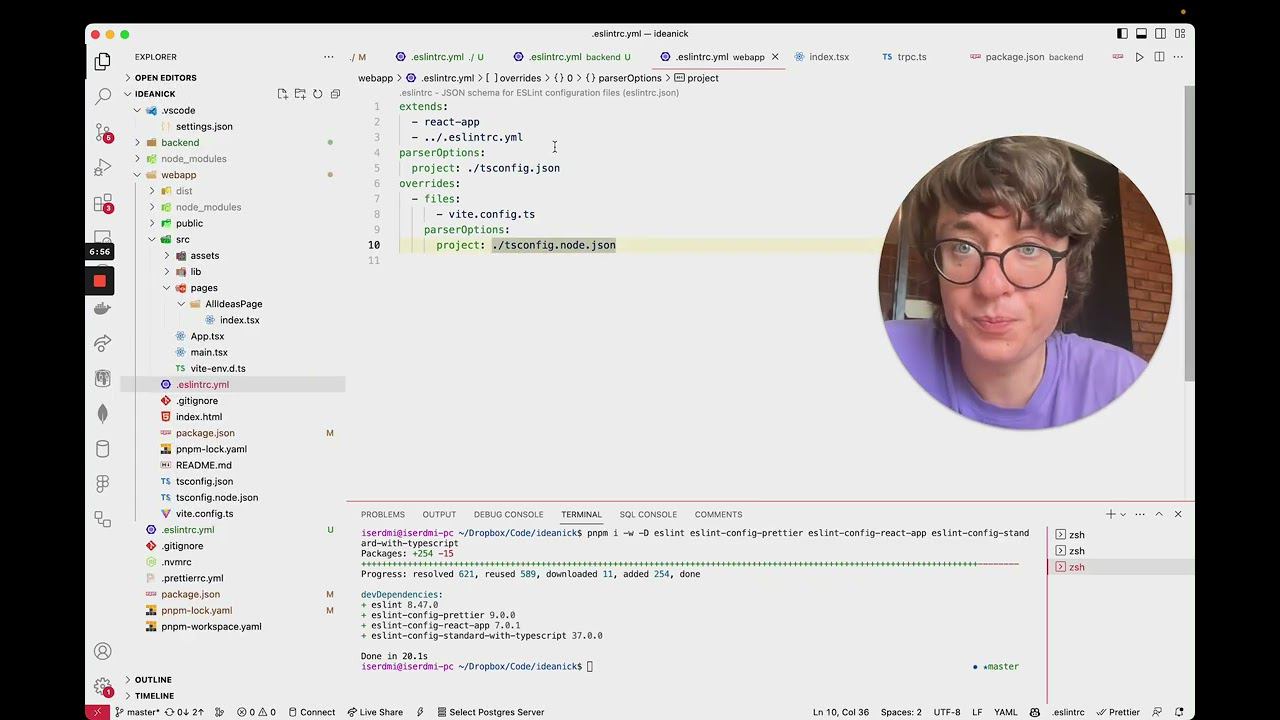Toggle bottom panel visibility in title bar
The width and height of the screenshot is (1280, 720).
click(1141, 34)
